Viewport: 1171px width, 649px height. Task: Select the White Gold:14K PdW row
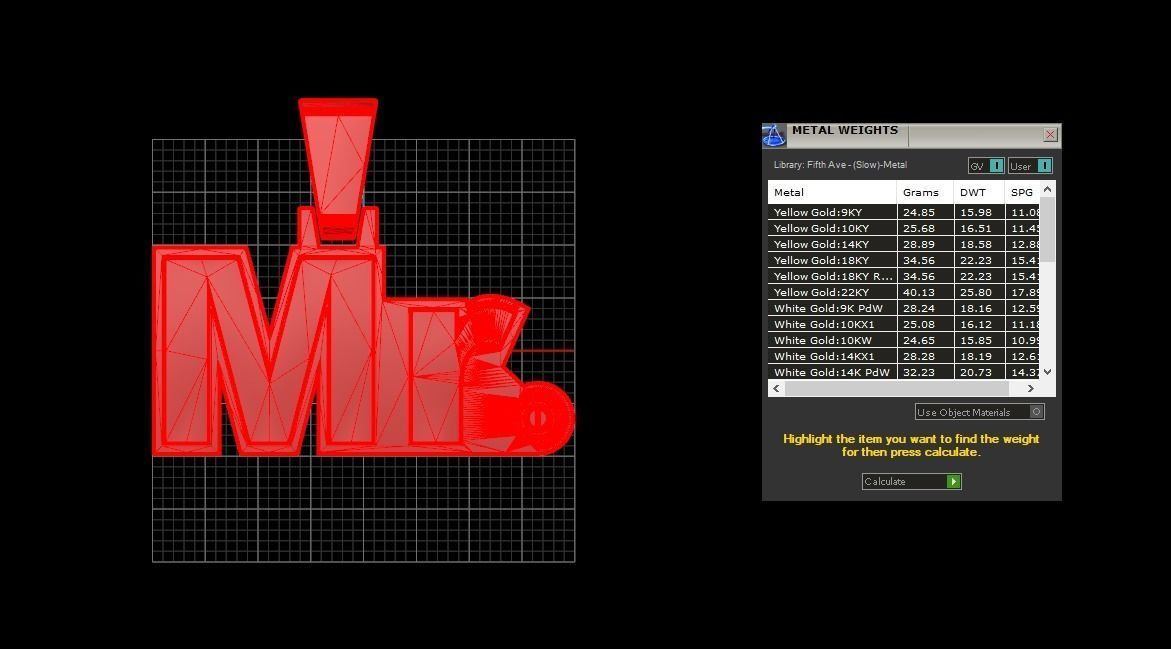click(x=904, y=373)
